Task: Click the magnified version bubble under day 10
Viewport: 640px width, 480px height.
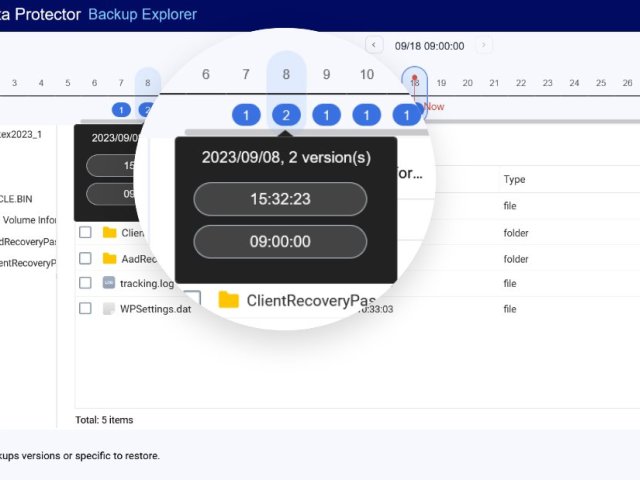Action: (x=367, y=115)
